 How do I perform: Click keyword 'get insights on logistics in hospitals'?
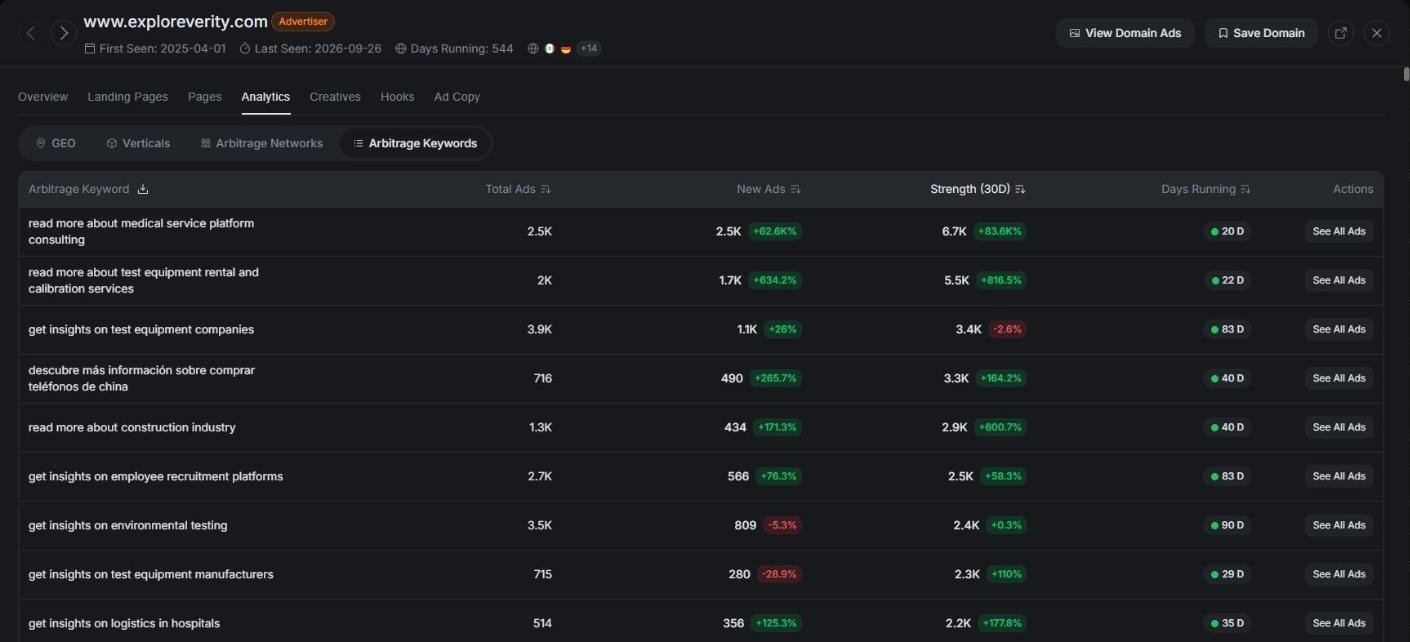124,623
